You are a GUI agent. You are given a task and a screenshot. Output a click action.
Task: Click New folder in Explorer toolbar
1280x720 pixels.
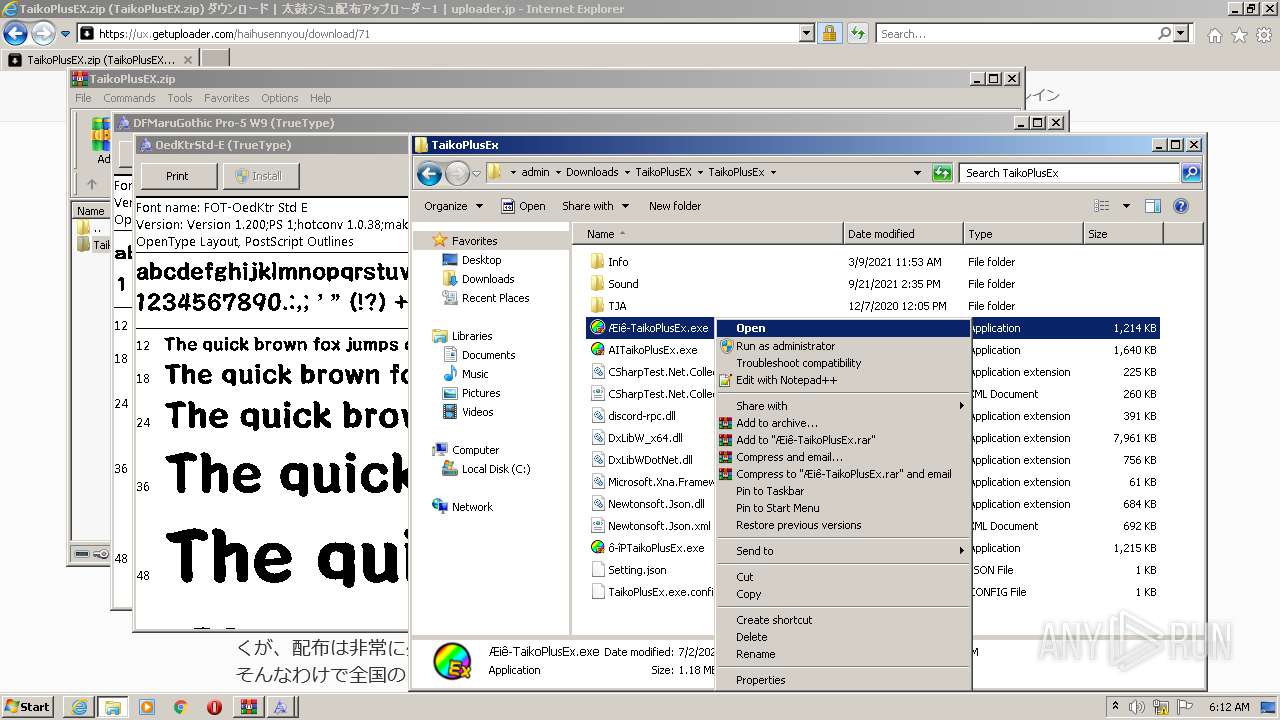(675, 206)
